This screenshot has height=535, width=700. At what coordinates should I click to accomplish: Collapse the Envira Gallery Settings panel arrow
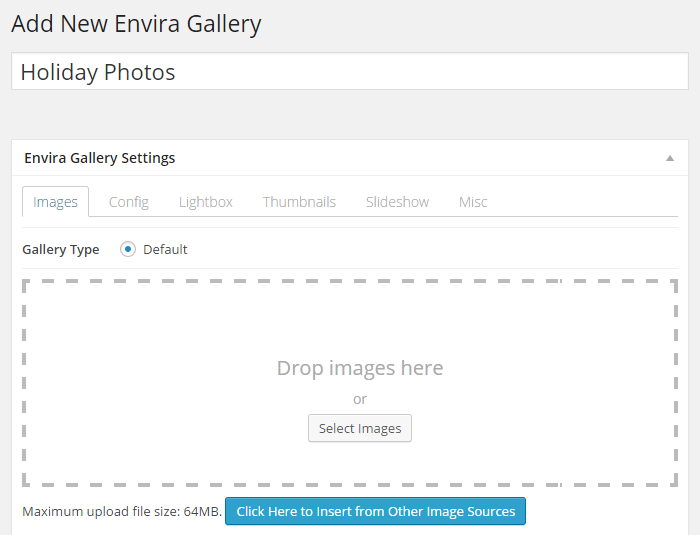pos(670,158)
